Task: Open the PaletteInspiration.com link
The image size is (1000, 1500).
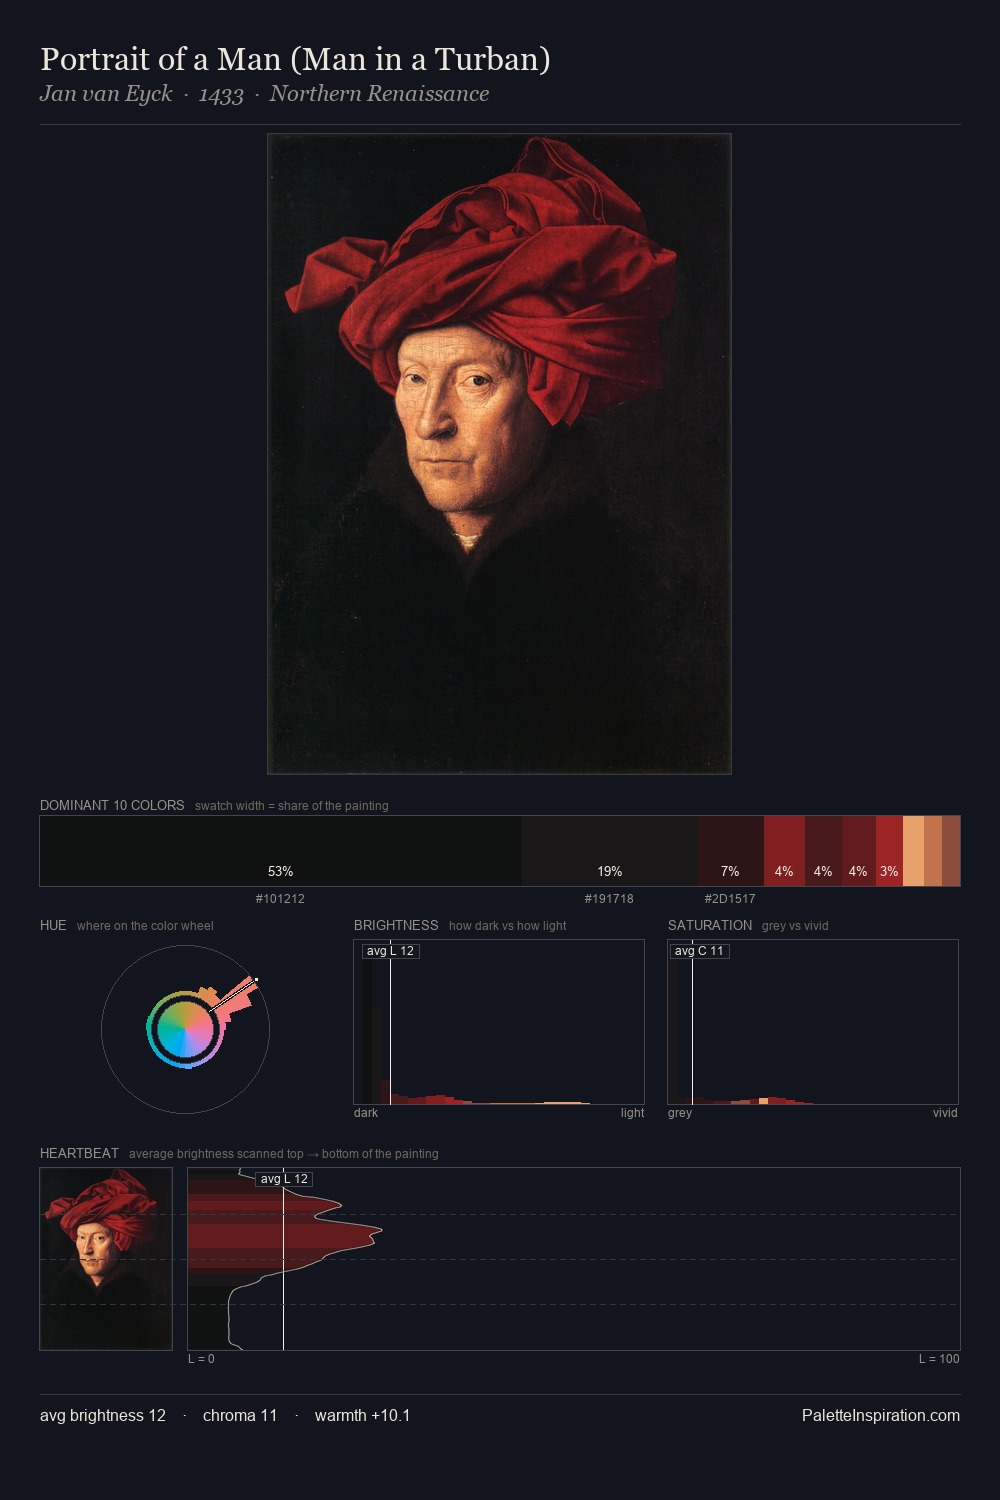Action: (x=881, y=1416)
